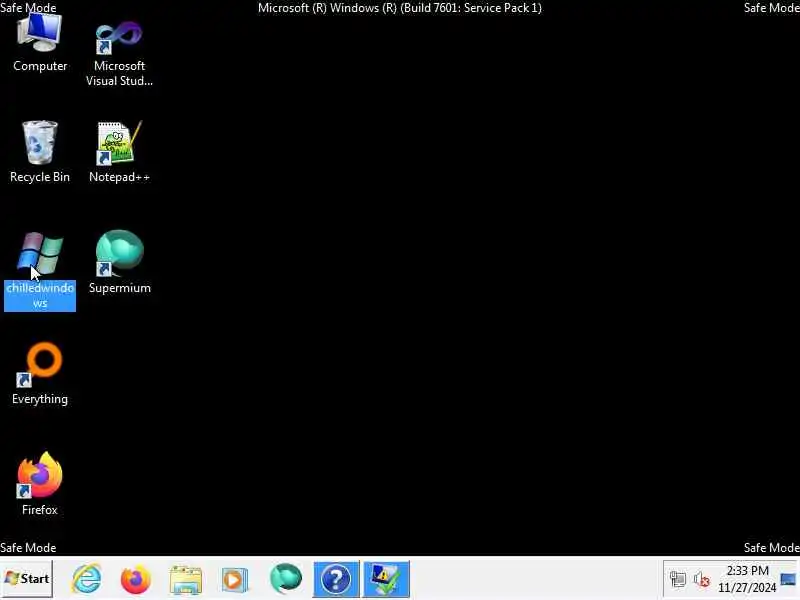Launch Internet Explorer from taskbar

87,579
